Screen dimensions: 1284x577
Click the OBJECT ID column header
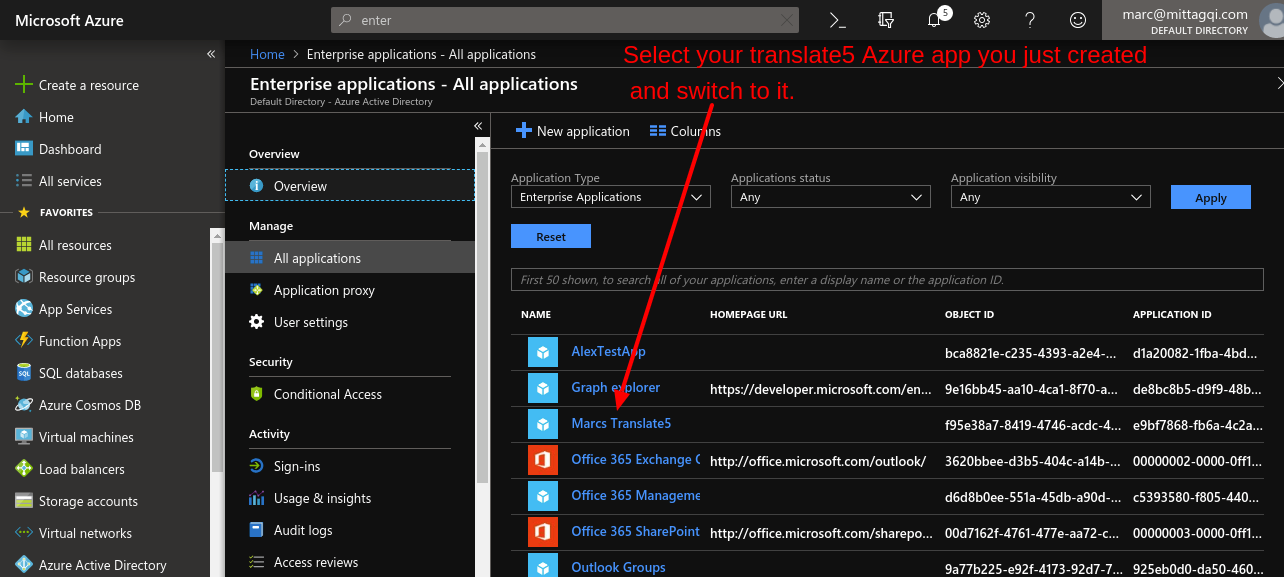coord(969,314)
